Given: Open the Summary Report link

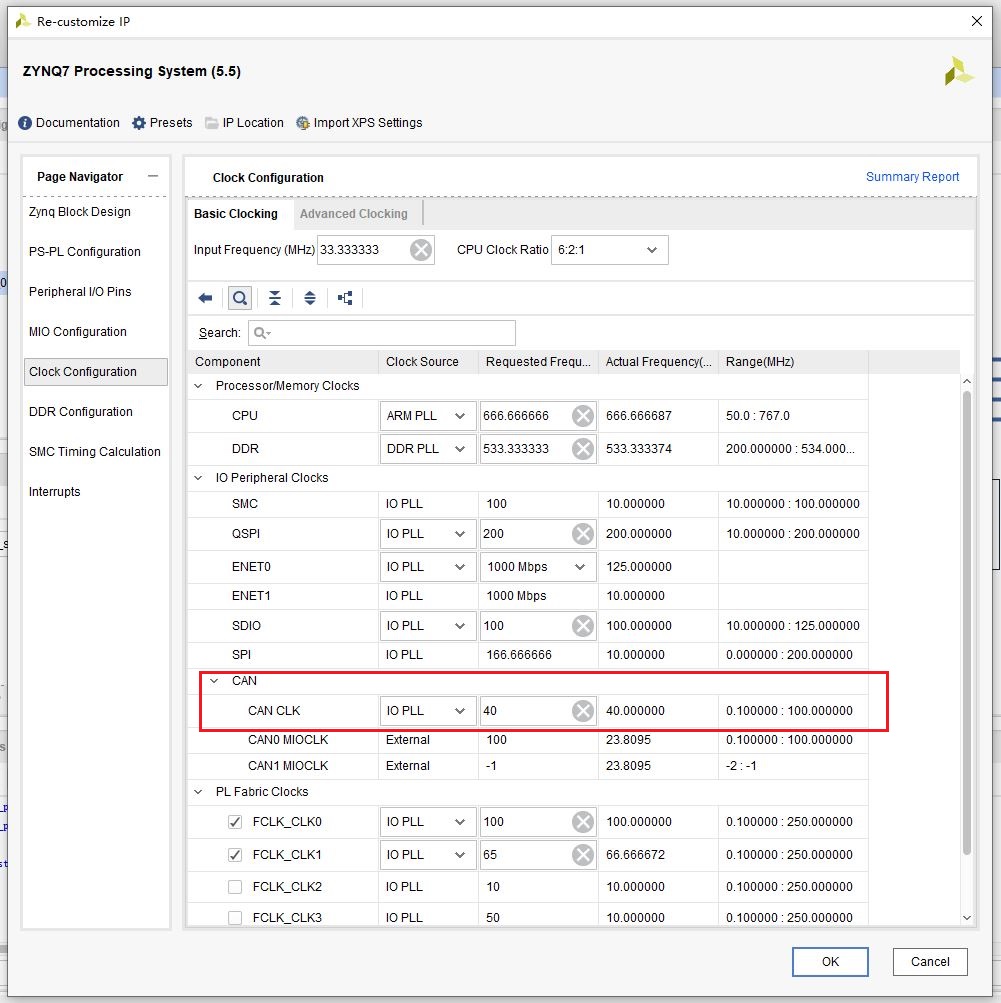Looking at the screenshot, I should [912, 177].
